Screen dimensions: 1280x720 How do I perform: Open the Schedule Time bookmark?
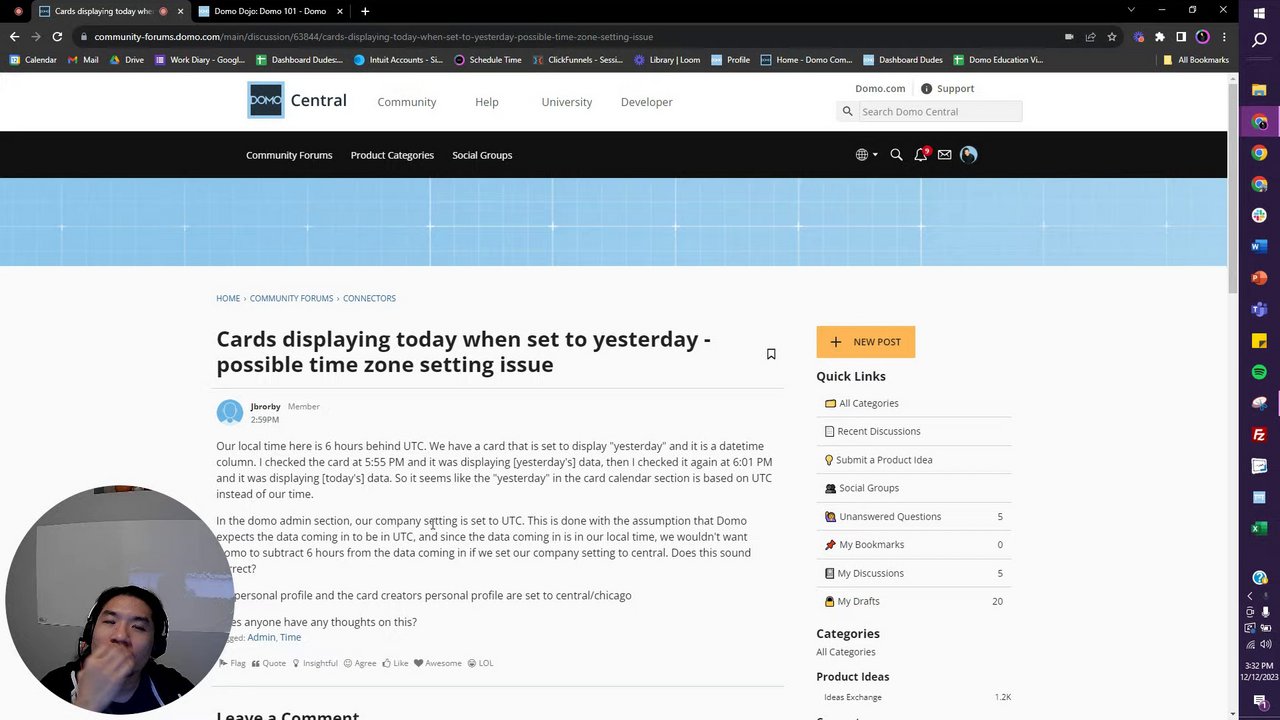coord(488,60)
